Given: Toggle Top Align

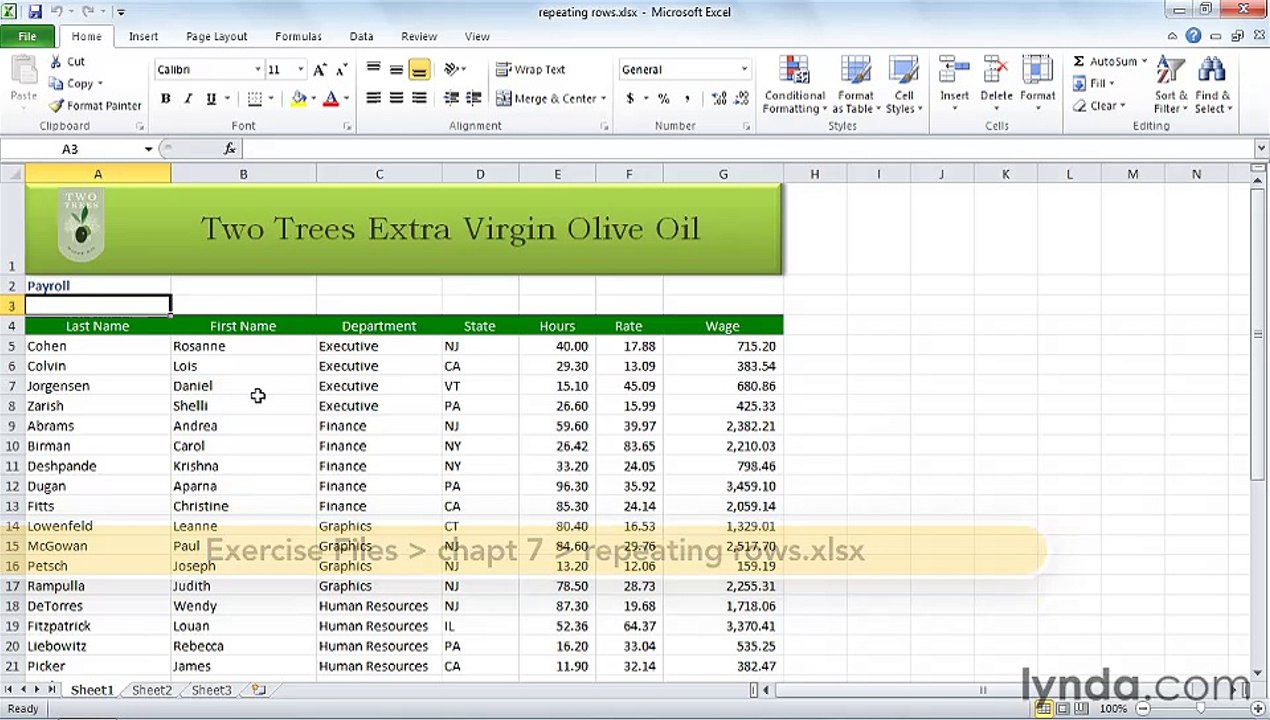Looking at the screenshot, I should 373,69.
